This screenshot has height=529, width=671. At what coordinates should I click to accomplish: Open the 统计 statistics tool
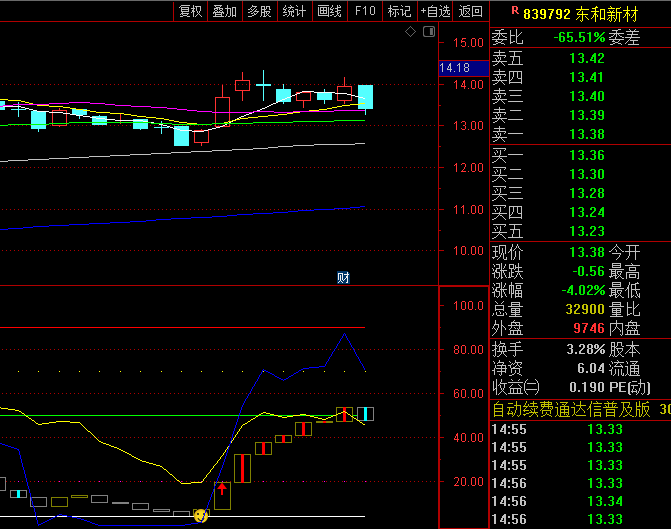pos(294,11)
